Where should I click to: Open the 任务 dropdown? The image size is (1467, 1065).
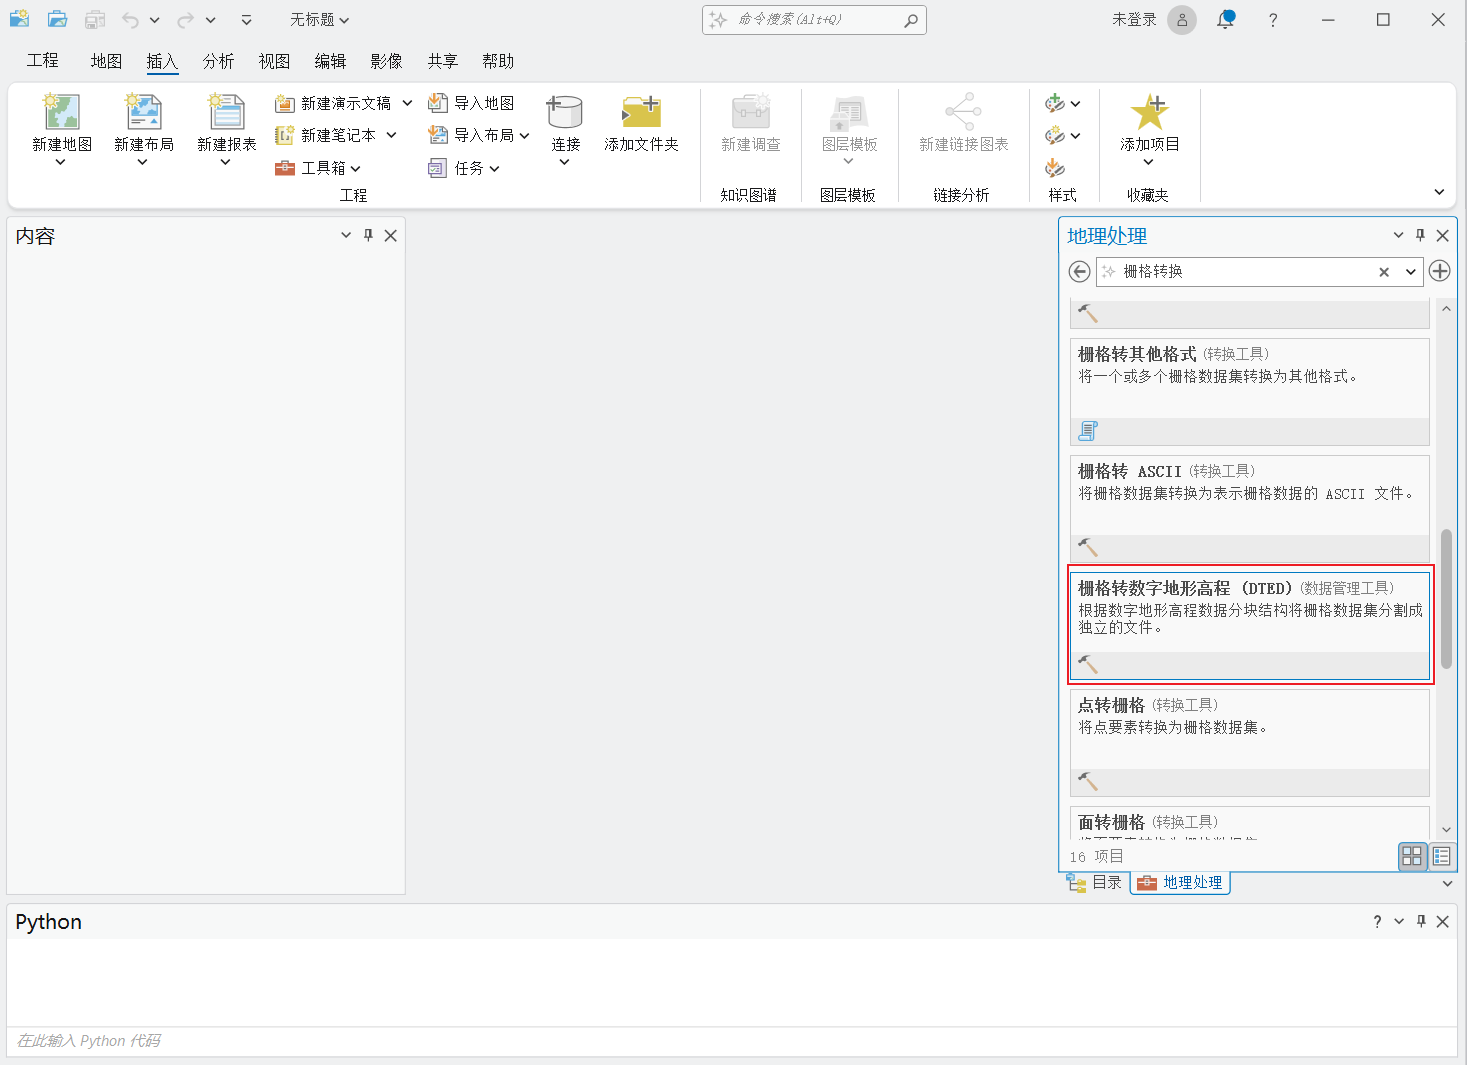464,168
